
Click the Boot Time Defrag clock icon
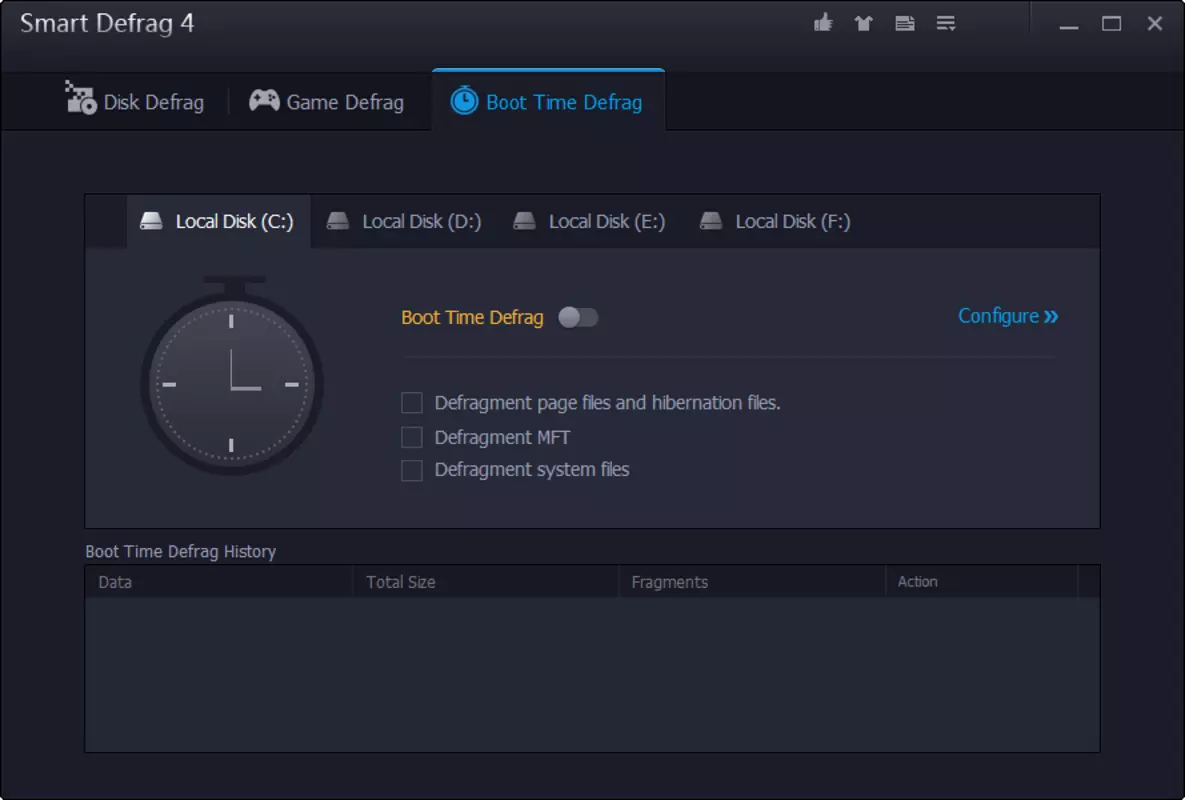point(464,100)
